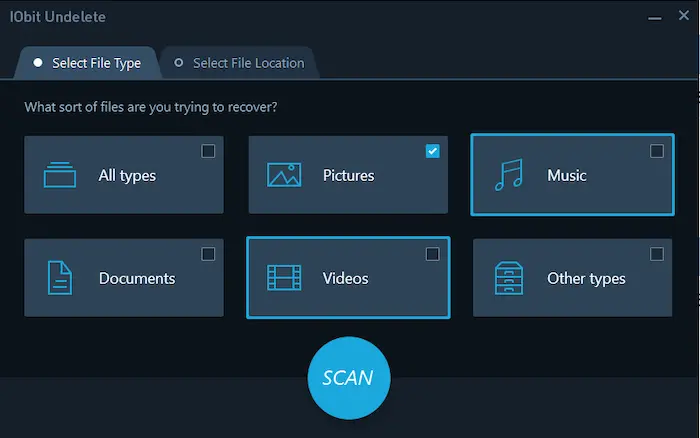Click the Music note icon
Viewport: 700px width, 438px height.
click(508, 175)
